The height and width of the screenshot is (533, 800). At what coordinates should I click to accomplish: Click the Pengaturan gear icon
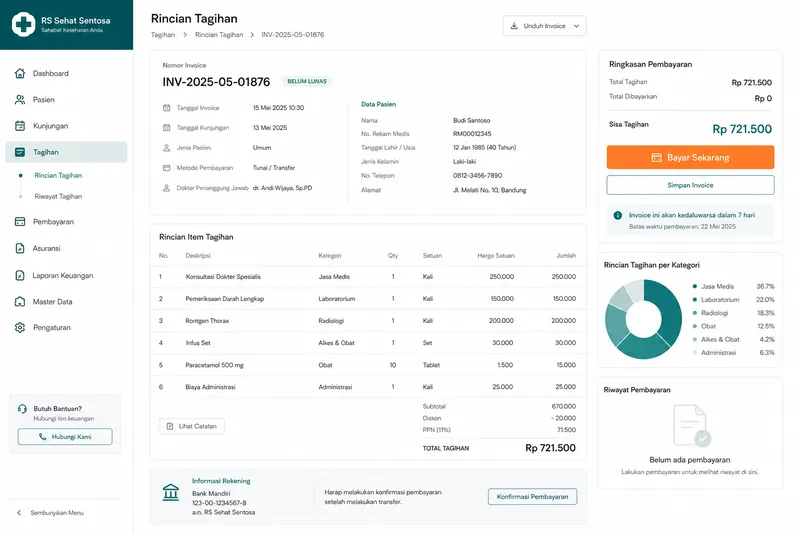pos(20,327)
